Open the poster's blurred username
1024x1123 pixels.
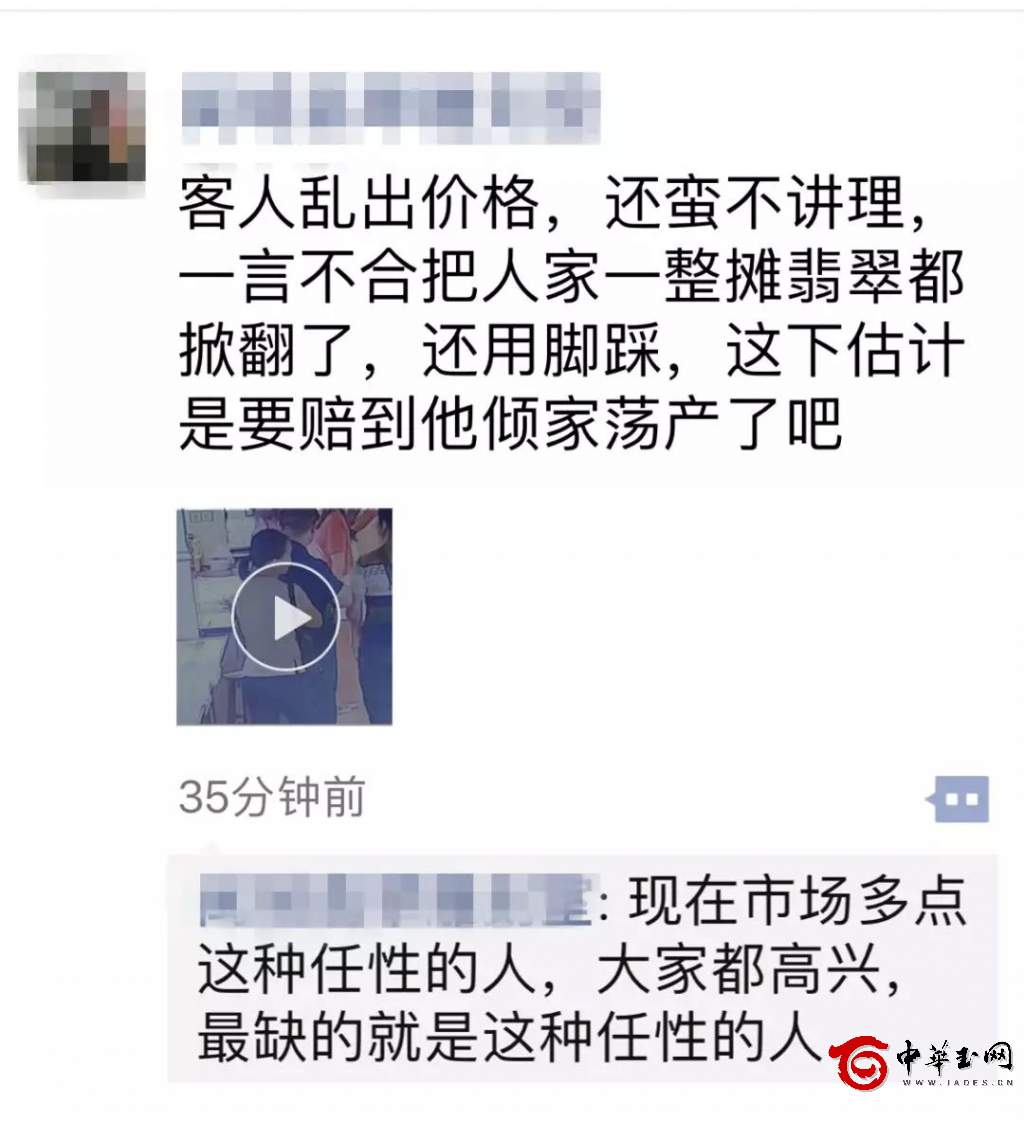click(391, 107)
